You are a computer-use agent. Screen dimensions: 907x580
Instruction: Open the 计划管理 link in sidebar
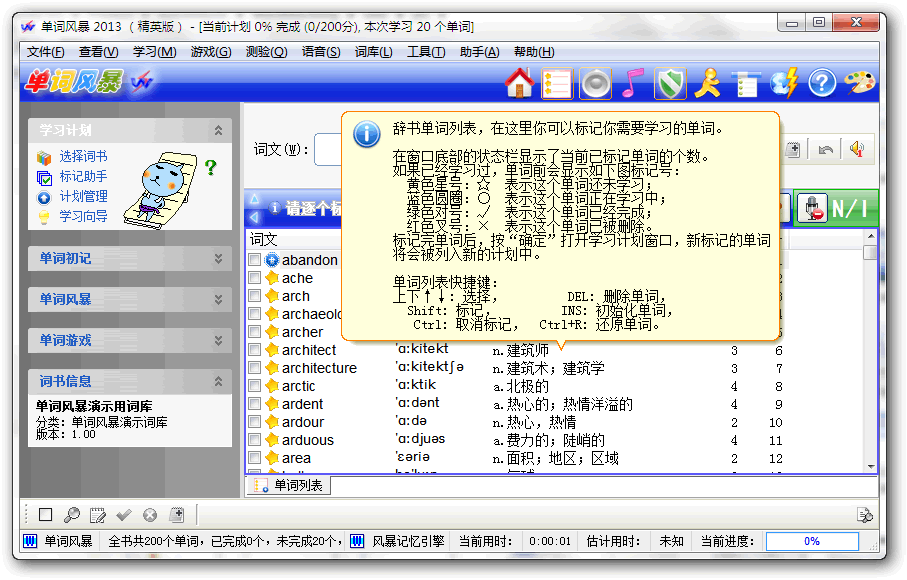(83, 197)
